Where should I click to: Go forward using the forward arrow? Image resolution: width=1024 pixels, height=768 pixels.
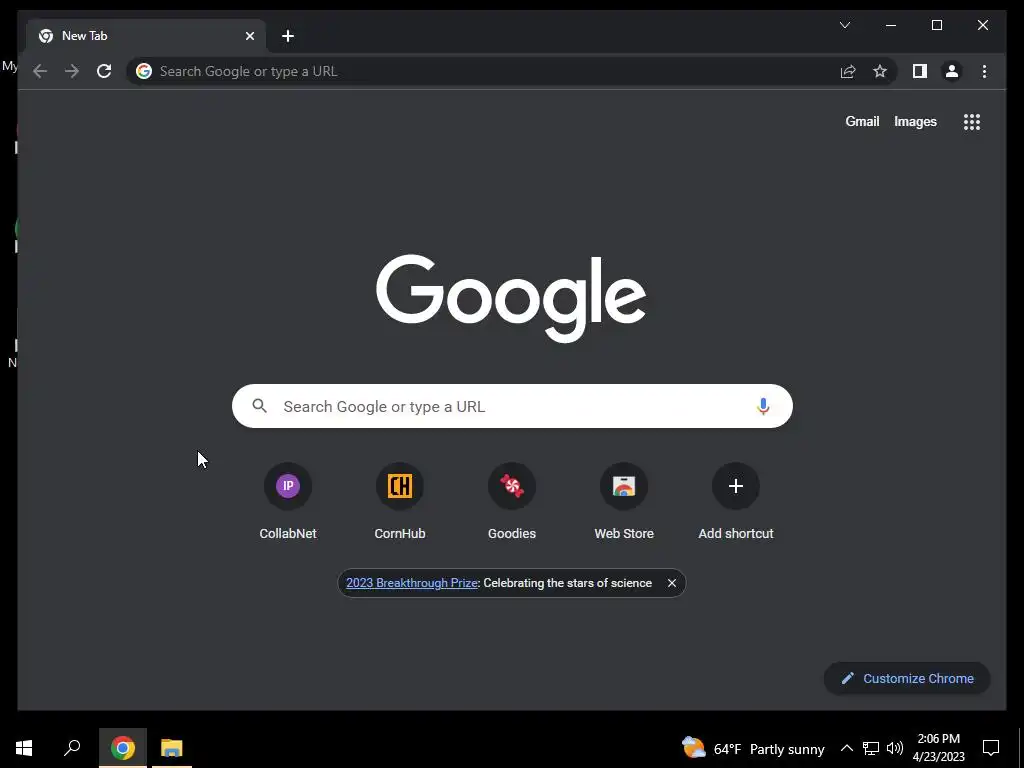click(x=72, y=71)
